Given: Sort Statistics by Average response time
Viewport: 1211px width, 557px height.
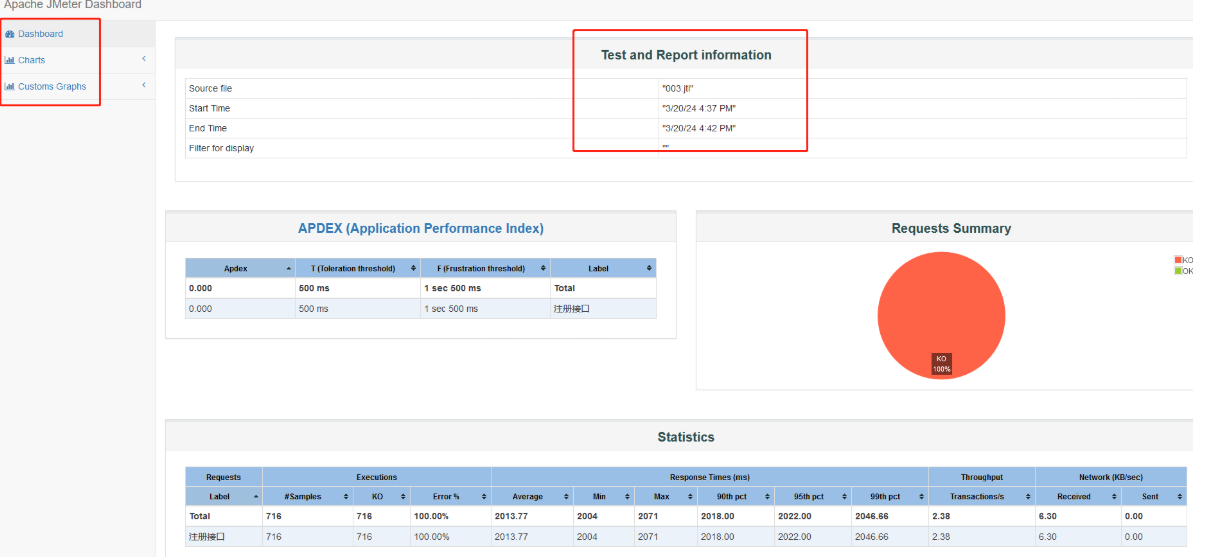Looking at the screenshot, I should 566,496.
